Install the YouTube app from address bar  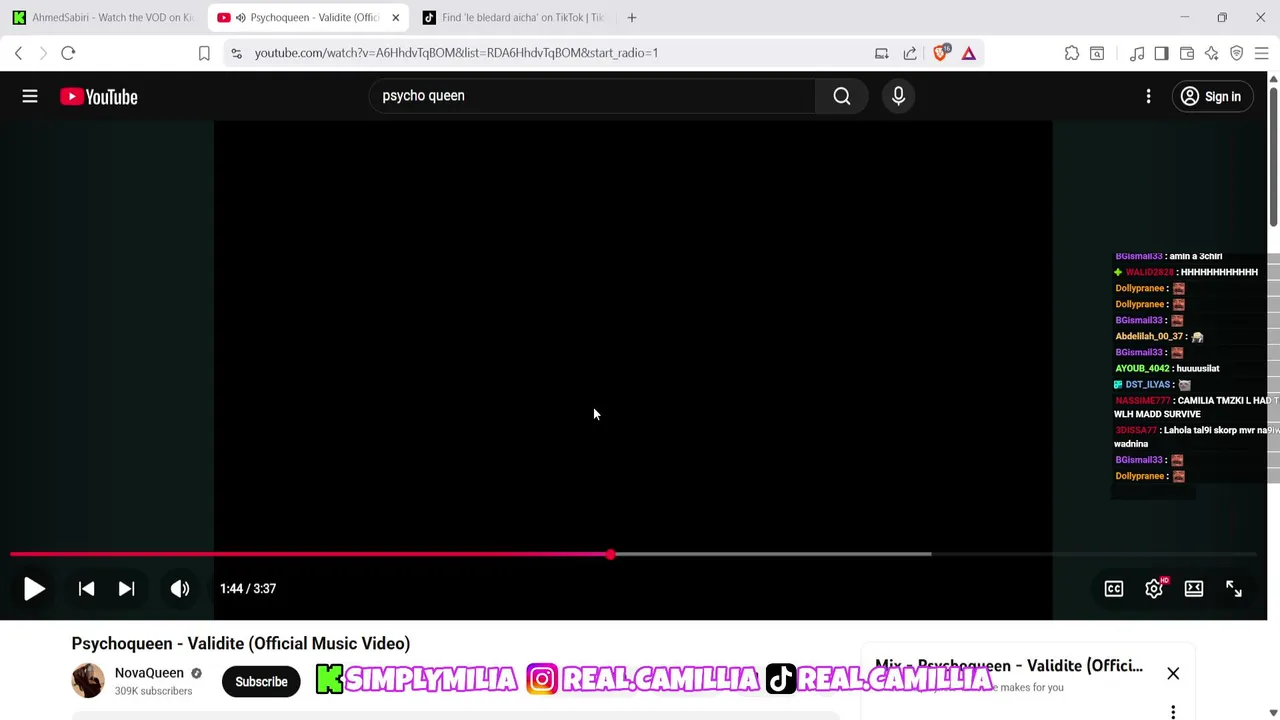point(882,53)
